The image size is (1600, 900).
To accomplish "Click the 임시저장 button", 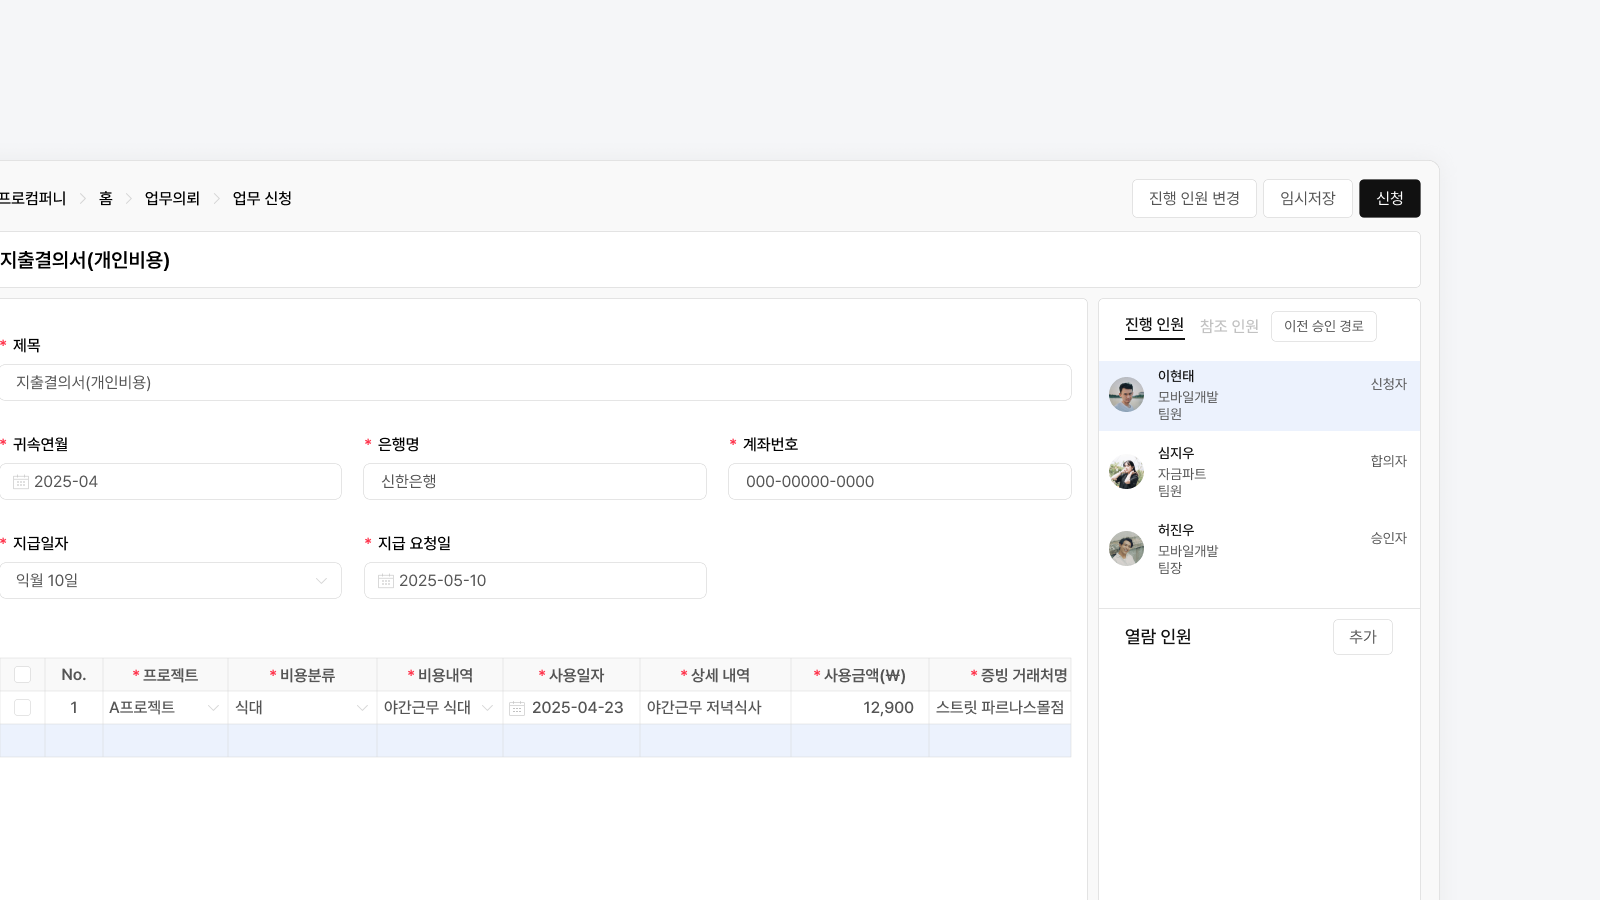I will (x=1307, y=198).
